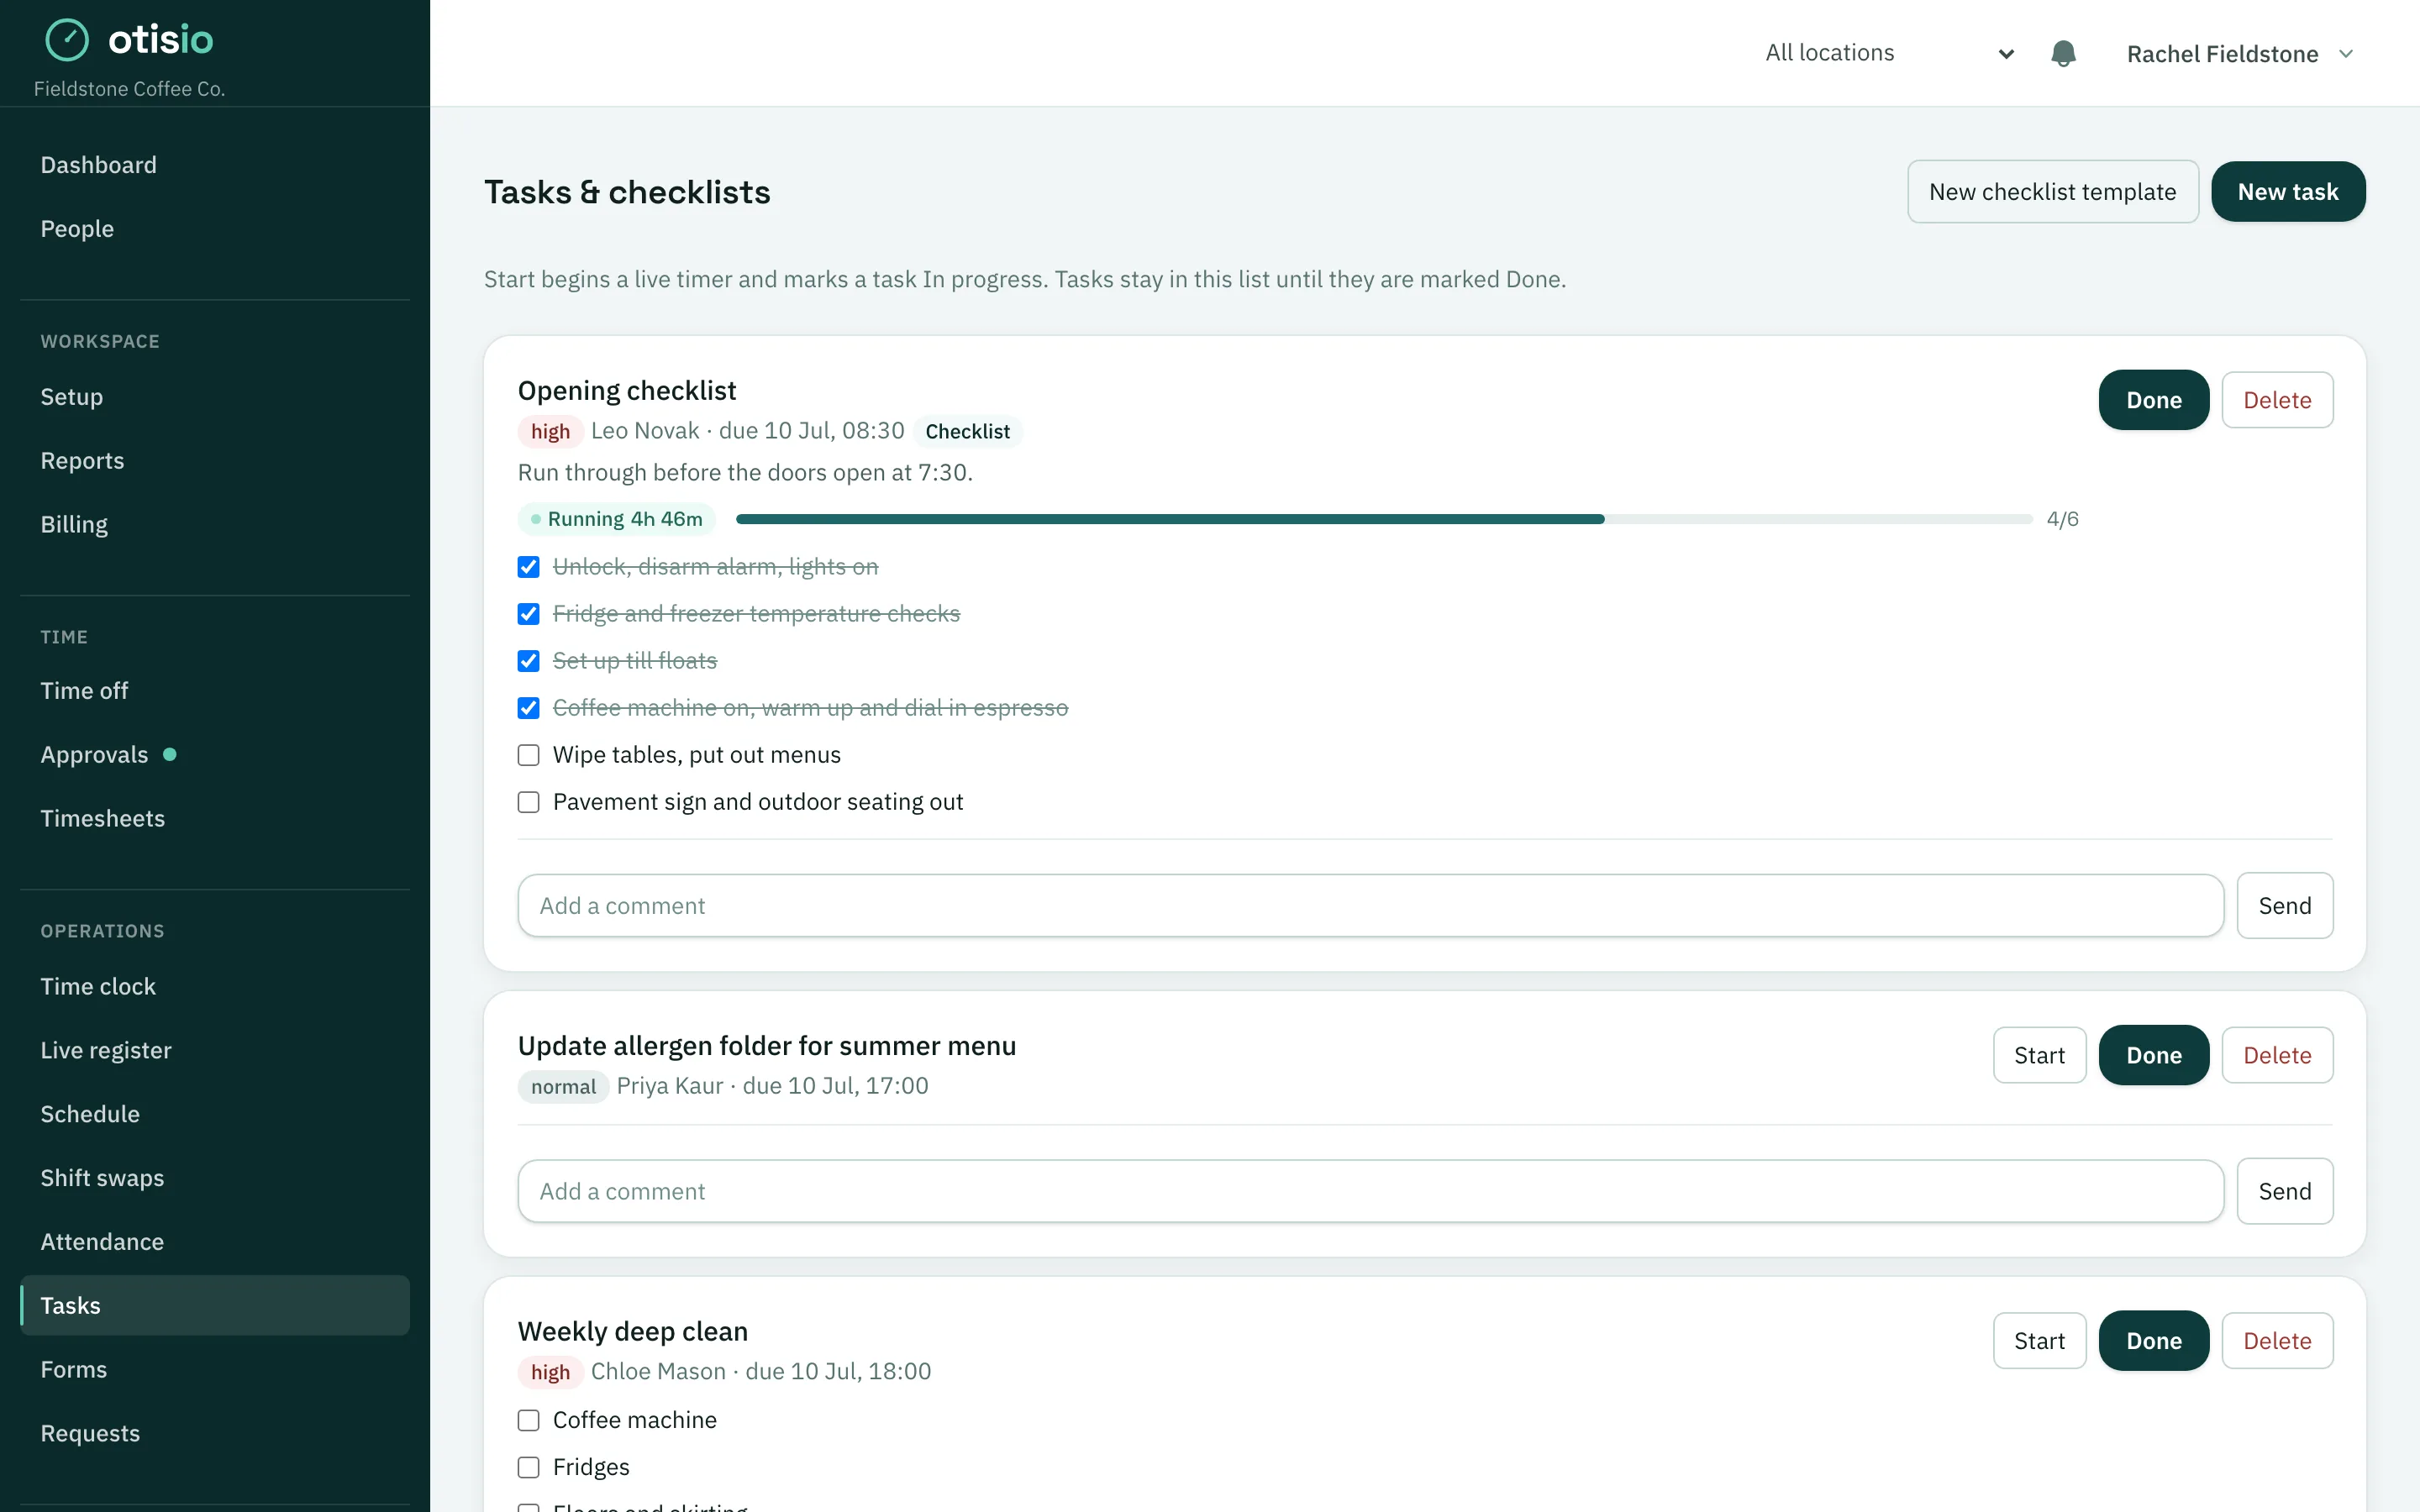
Task: Uncheck Unlock, disarm alarm, lights on
Action: (529, 567)
